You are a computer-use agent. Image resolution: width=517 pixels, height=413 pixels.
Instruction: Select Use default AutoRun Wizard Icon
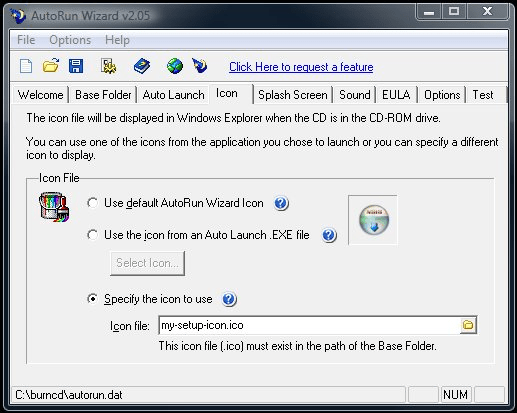(x=175, y=203)
